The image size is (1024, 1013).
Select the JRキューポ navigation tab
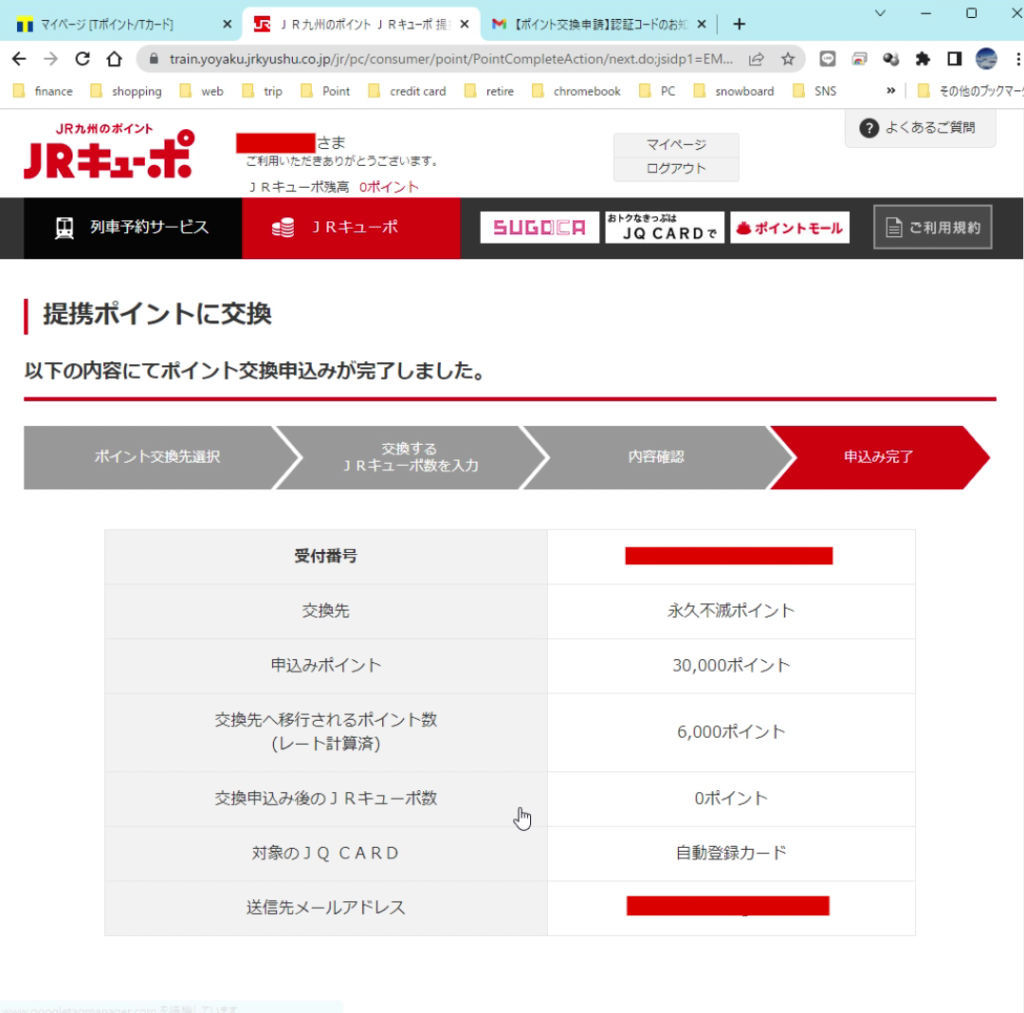coord(351,227)
